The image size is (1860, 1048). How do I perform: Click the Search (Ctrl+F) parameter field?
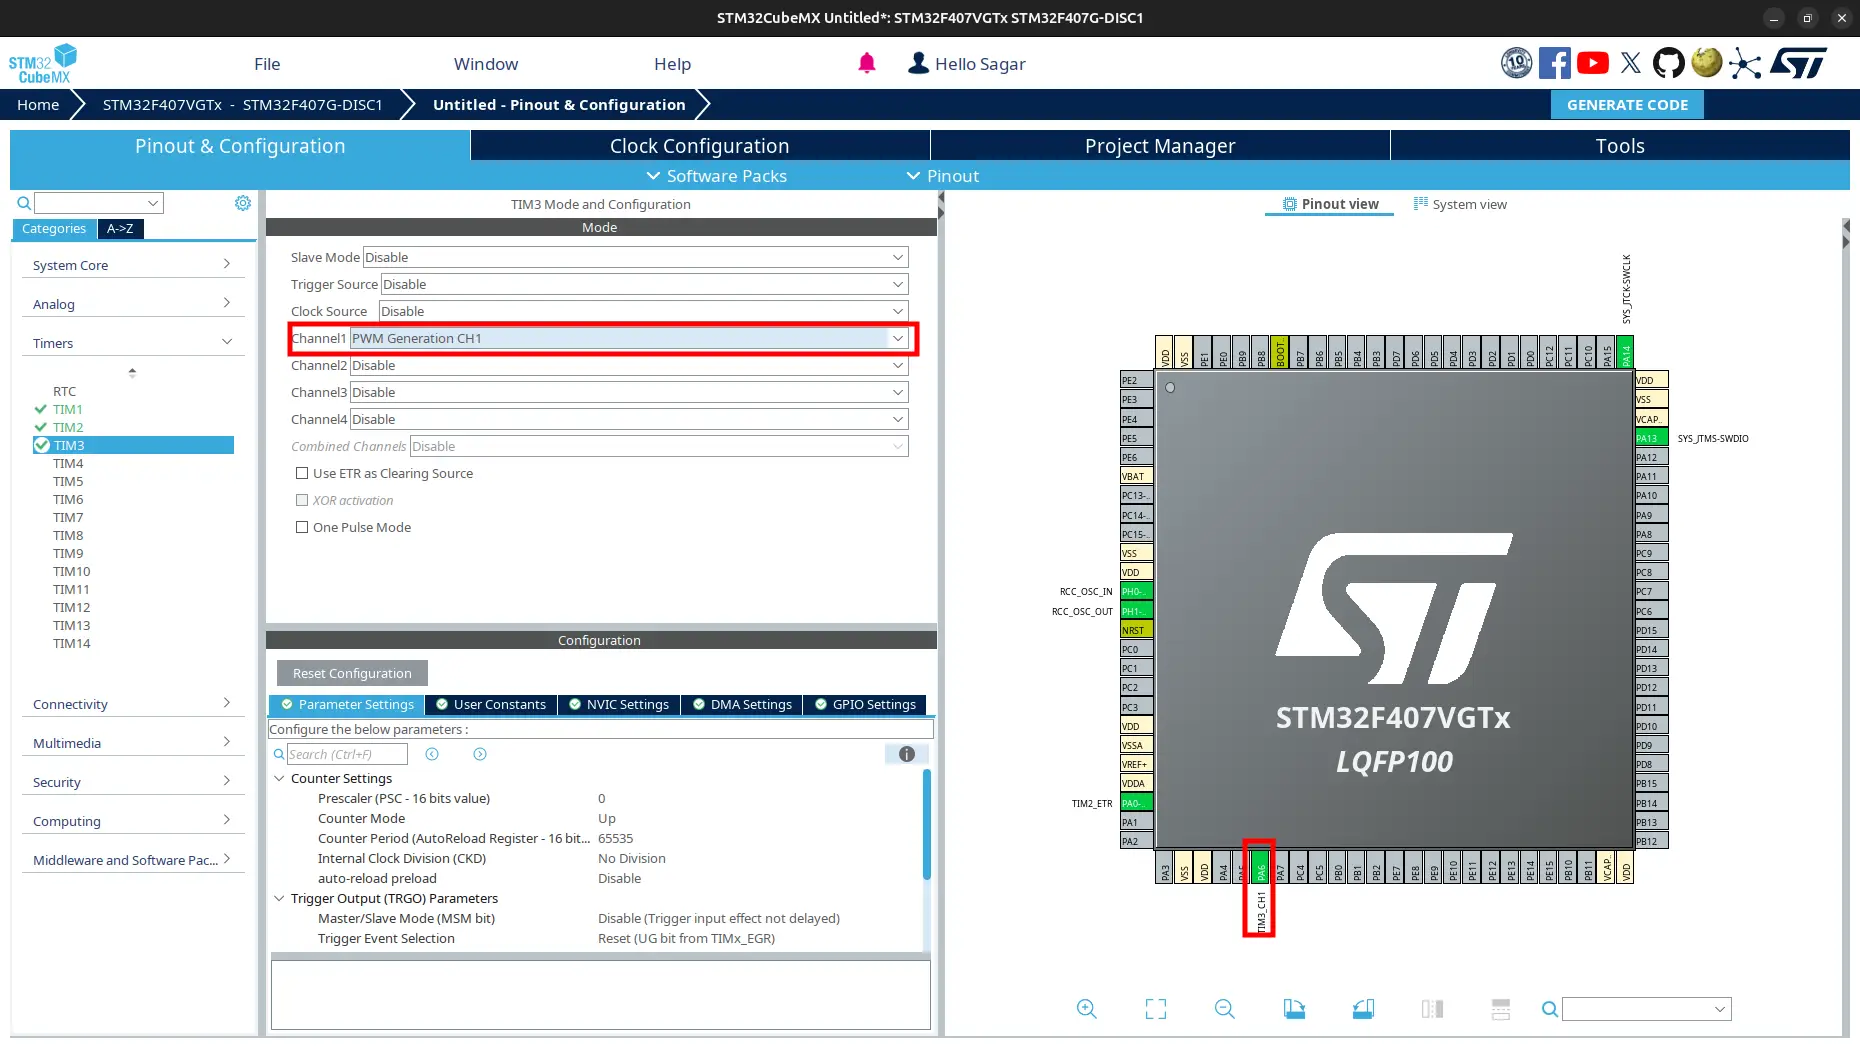[347, 754]
